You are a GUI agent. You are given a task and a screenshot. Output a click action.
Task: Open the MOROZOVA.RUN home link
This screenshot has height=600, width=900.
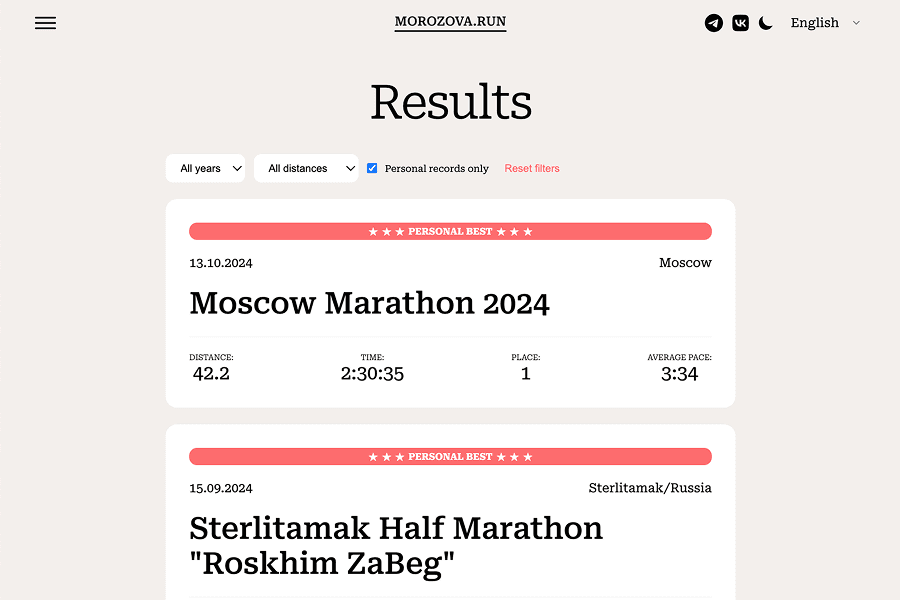(450, 21)
